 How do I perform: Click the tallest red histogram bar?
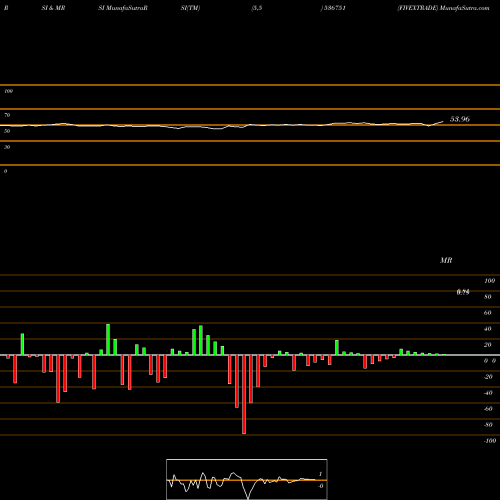(x=244, y=394)
